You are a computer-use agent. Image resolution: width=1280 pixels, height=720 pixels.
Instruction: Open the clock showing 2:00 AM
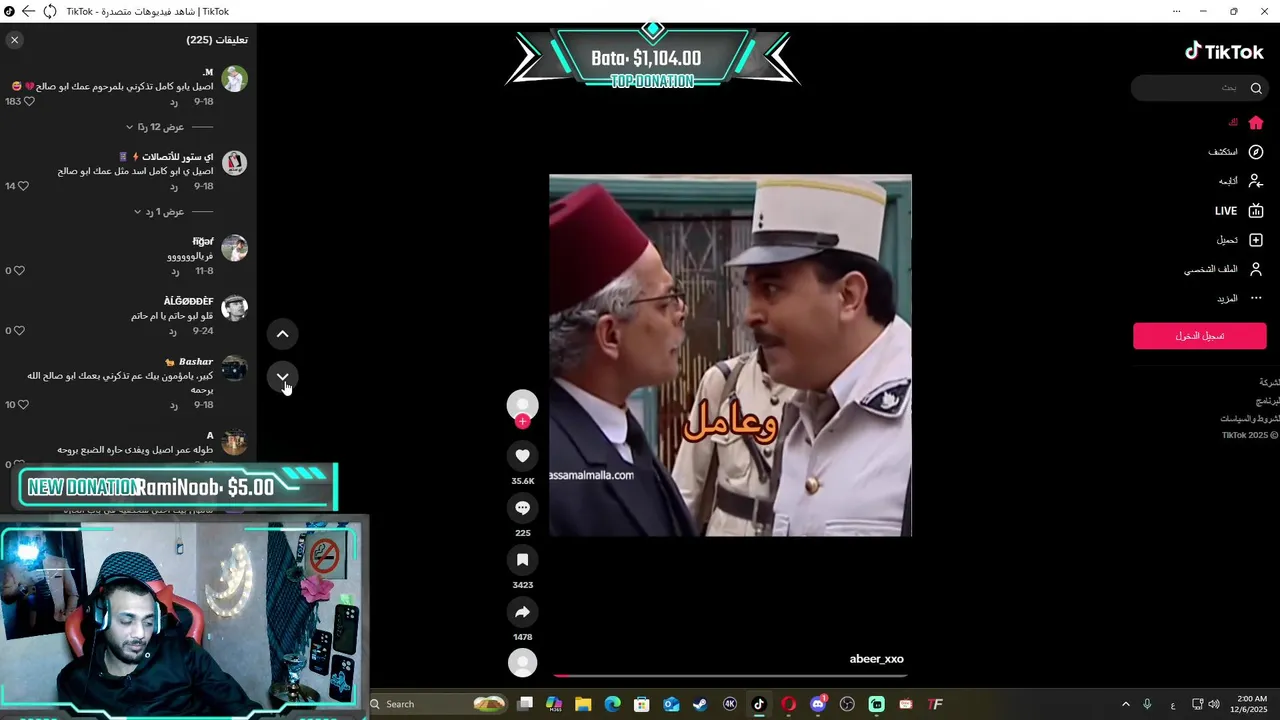(x=1252, y=704)
